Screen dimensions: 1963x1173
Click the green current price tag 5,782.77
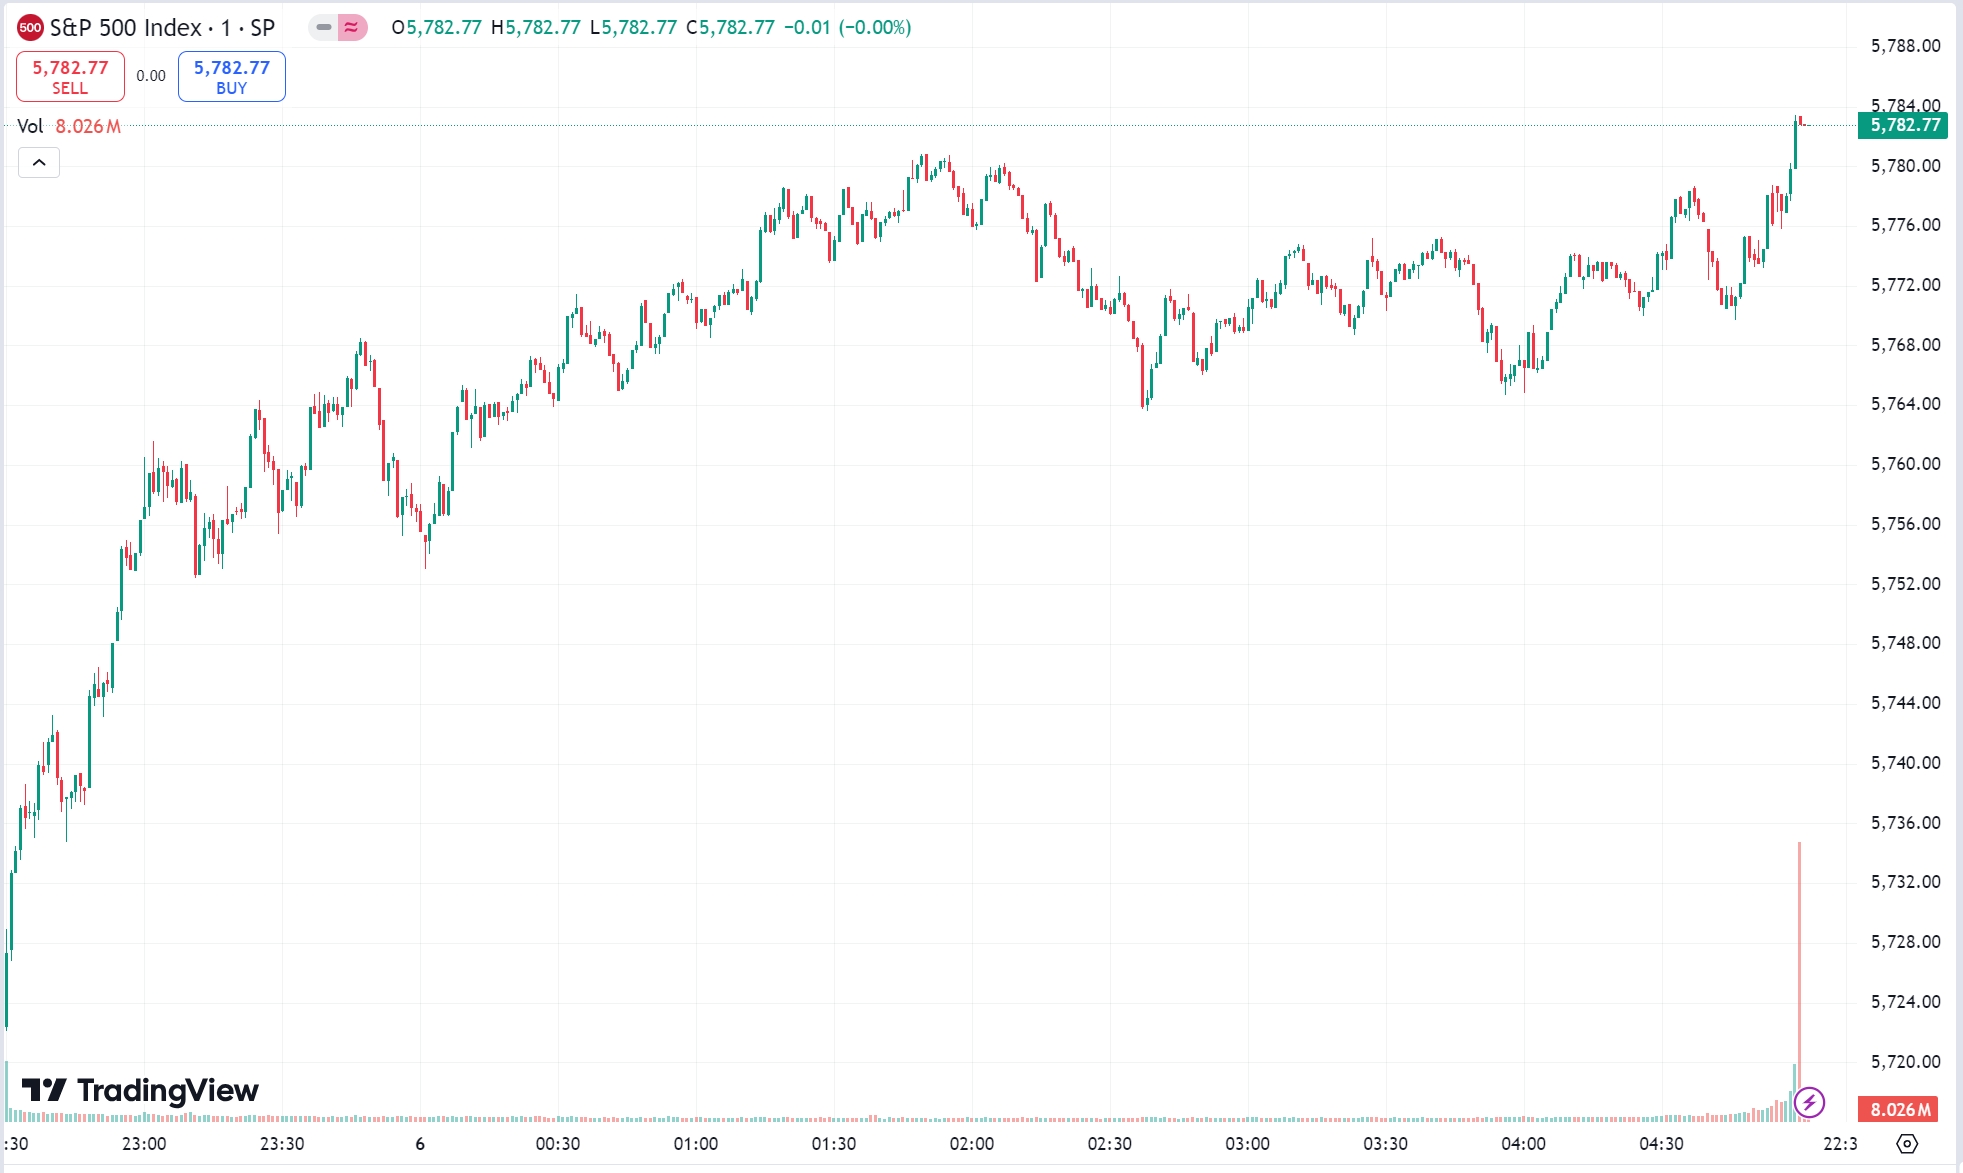tap(1901, 127)
